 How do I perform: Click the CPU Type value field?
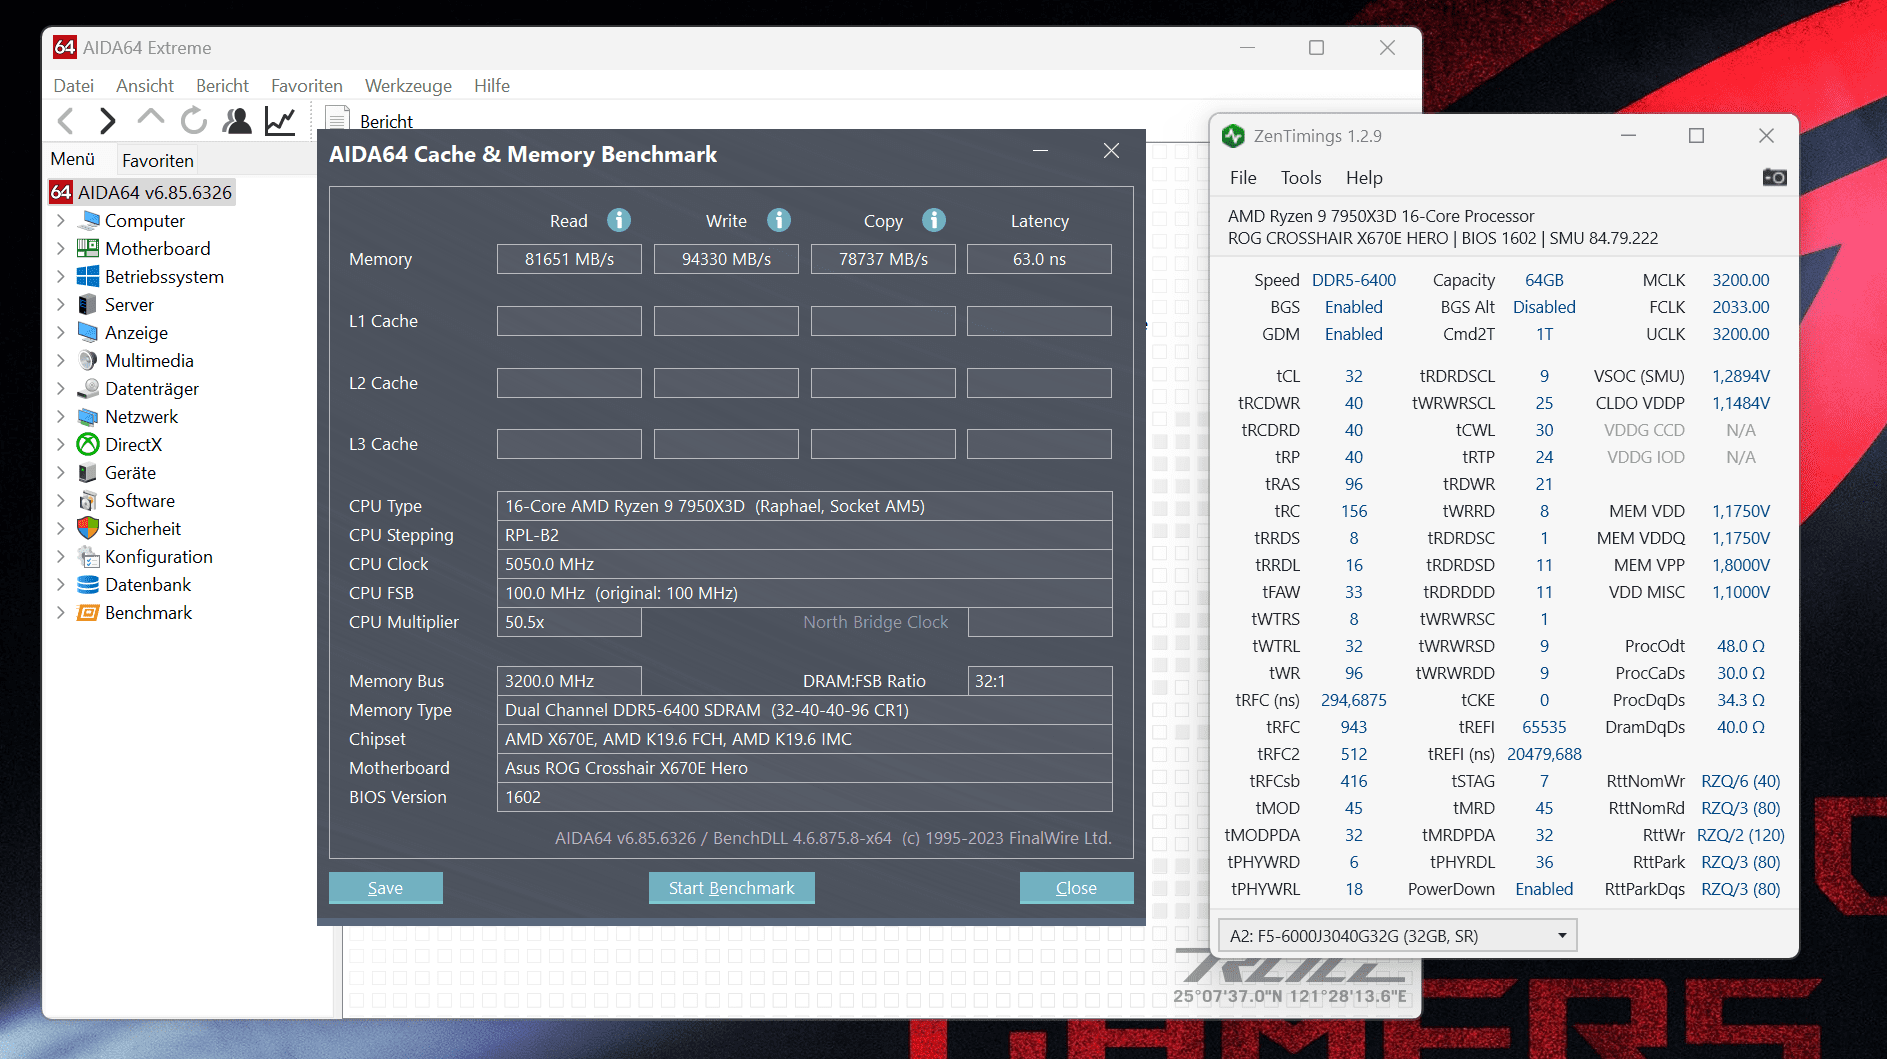[x=804, y=506]
